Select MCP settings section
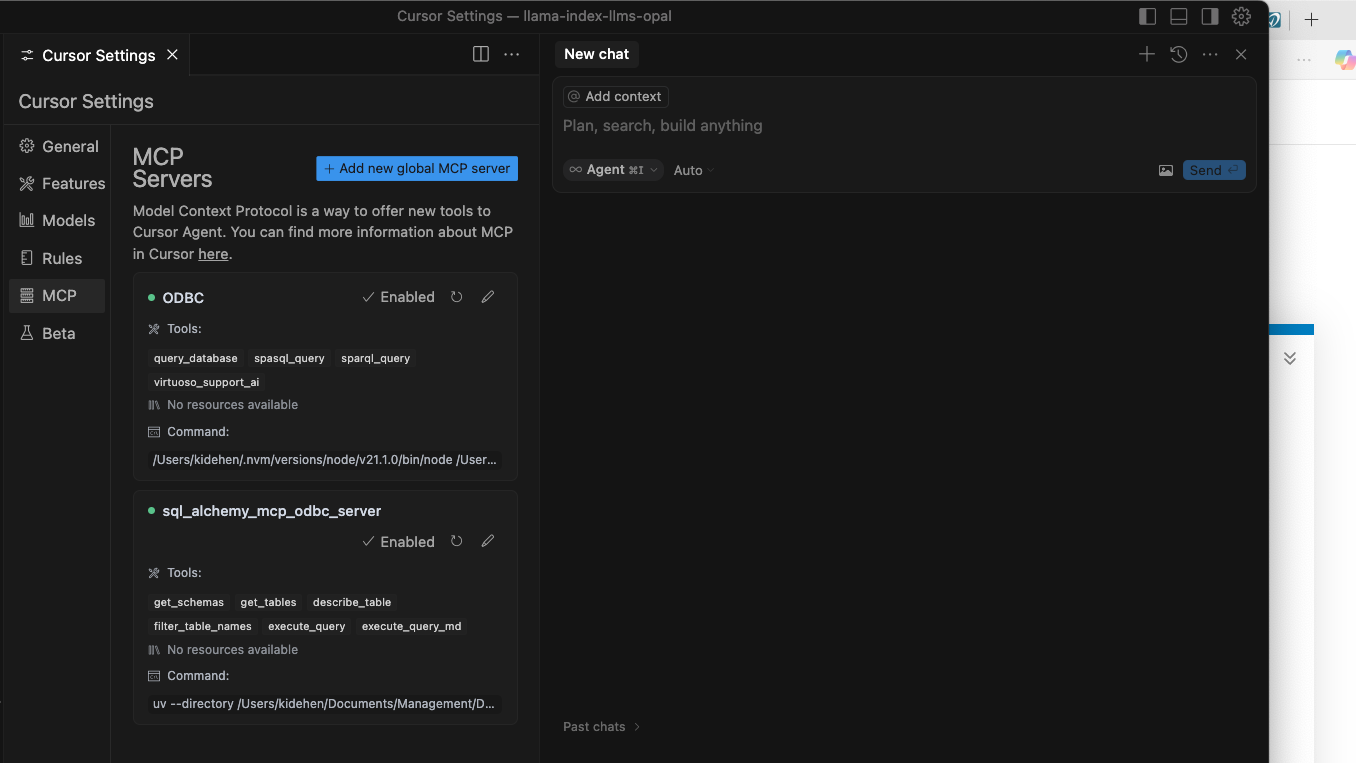This screenshot has height=763, width=1356. click(58, 295)
